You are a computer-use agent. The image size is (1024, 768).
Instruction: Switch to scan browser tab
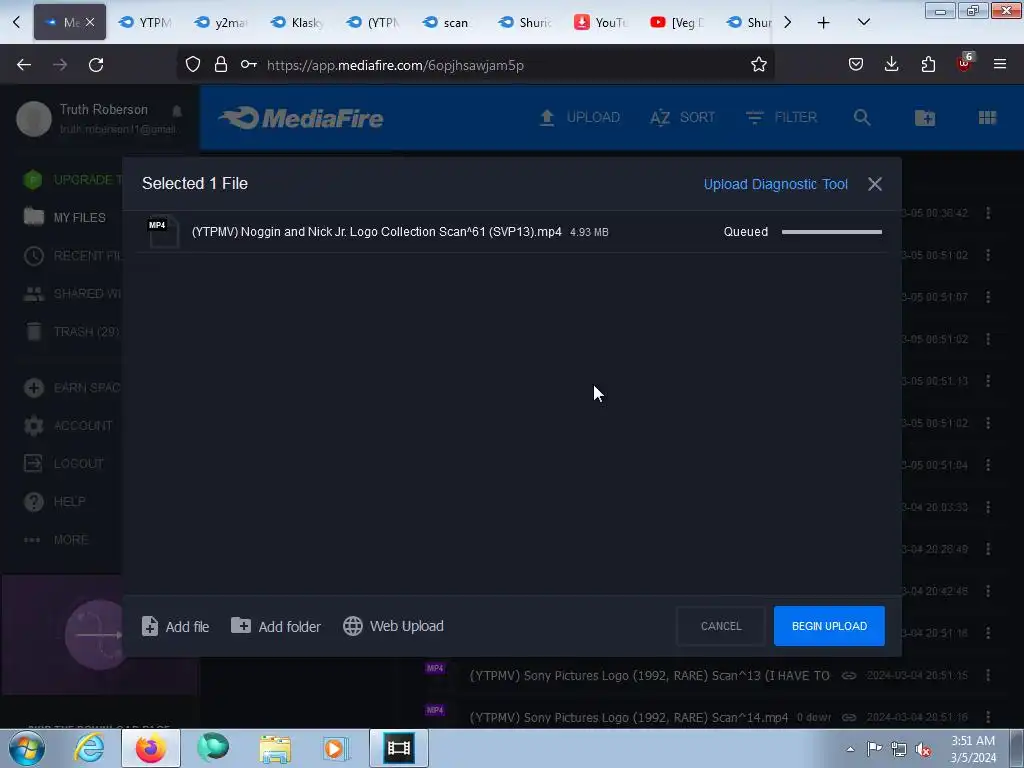[449, 22]
